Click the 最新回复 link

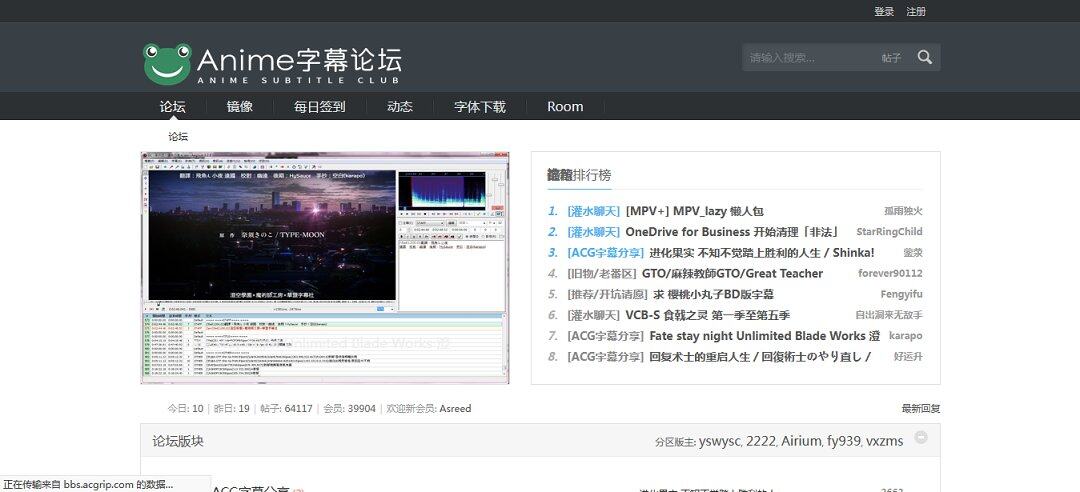921,409
